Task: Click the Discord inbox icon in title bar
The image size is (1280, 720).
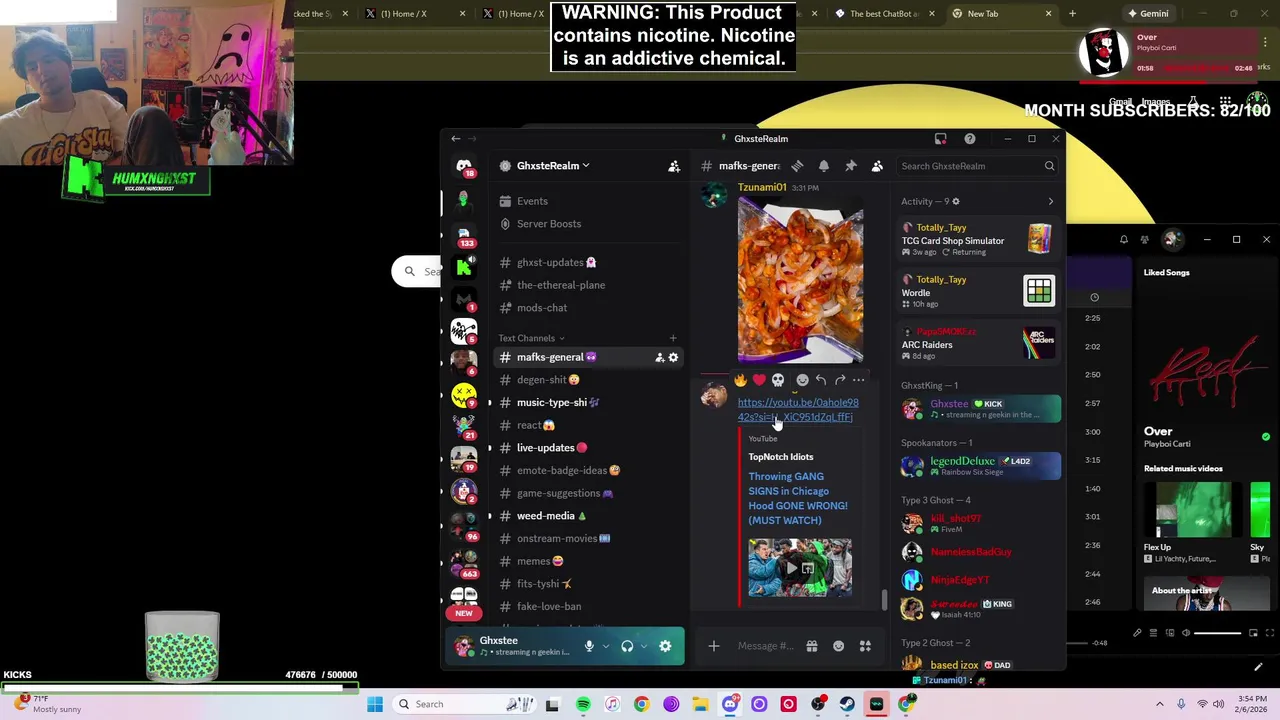Action: (x=940, y=139)
